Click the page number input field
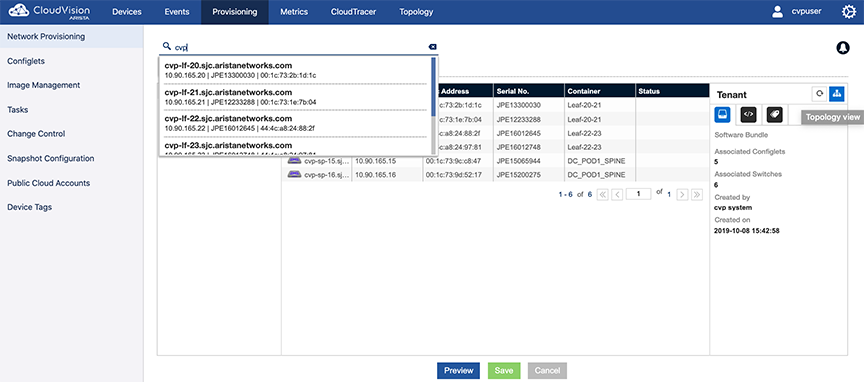The height and width of the screenshot is (382, 864). click(x=639, y=194)
